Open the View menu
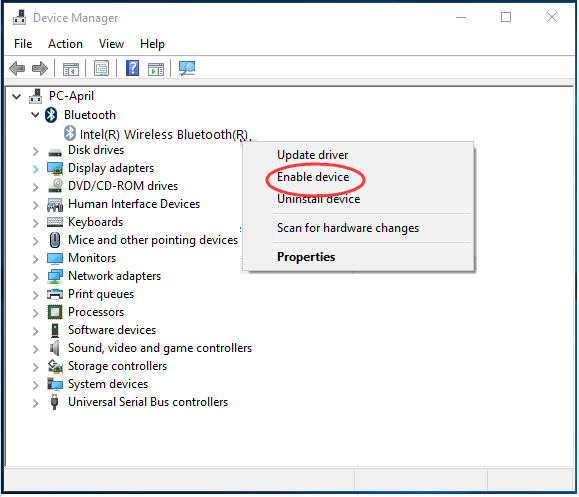The width and height of the screenshot is (579, 497). tap(111, 44)
